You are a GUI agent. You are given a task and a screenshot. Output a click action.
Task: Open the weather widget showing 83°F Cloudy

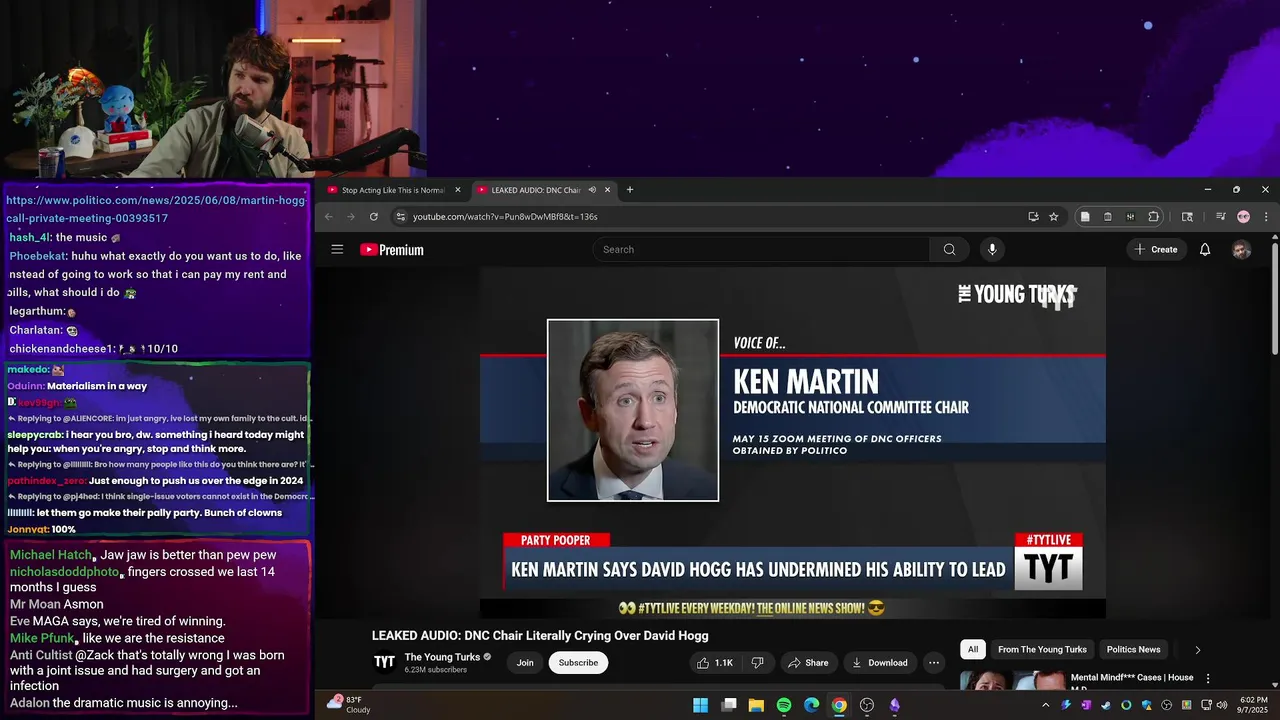pos(348,705)
